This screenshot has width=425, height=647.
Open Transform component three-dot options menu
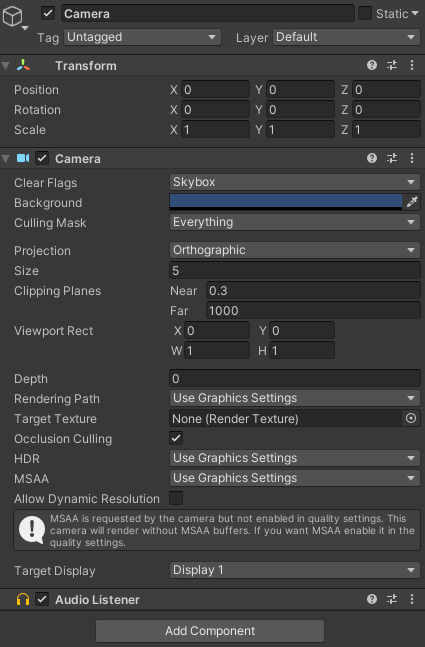tap(412, 65)
